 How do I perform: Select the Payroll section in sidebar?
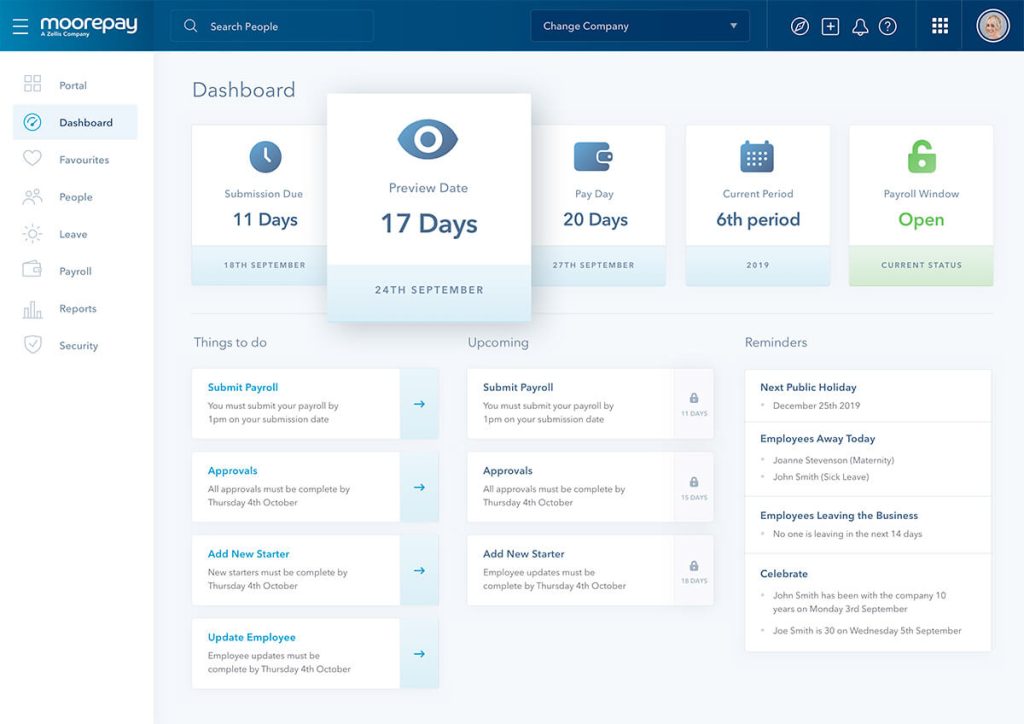[x=76, y=270]
